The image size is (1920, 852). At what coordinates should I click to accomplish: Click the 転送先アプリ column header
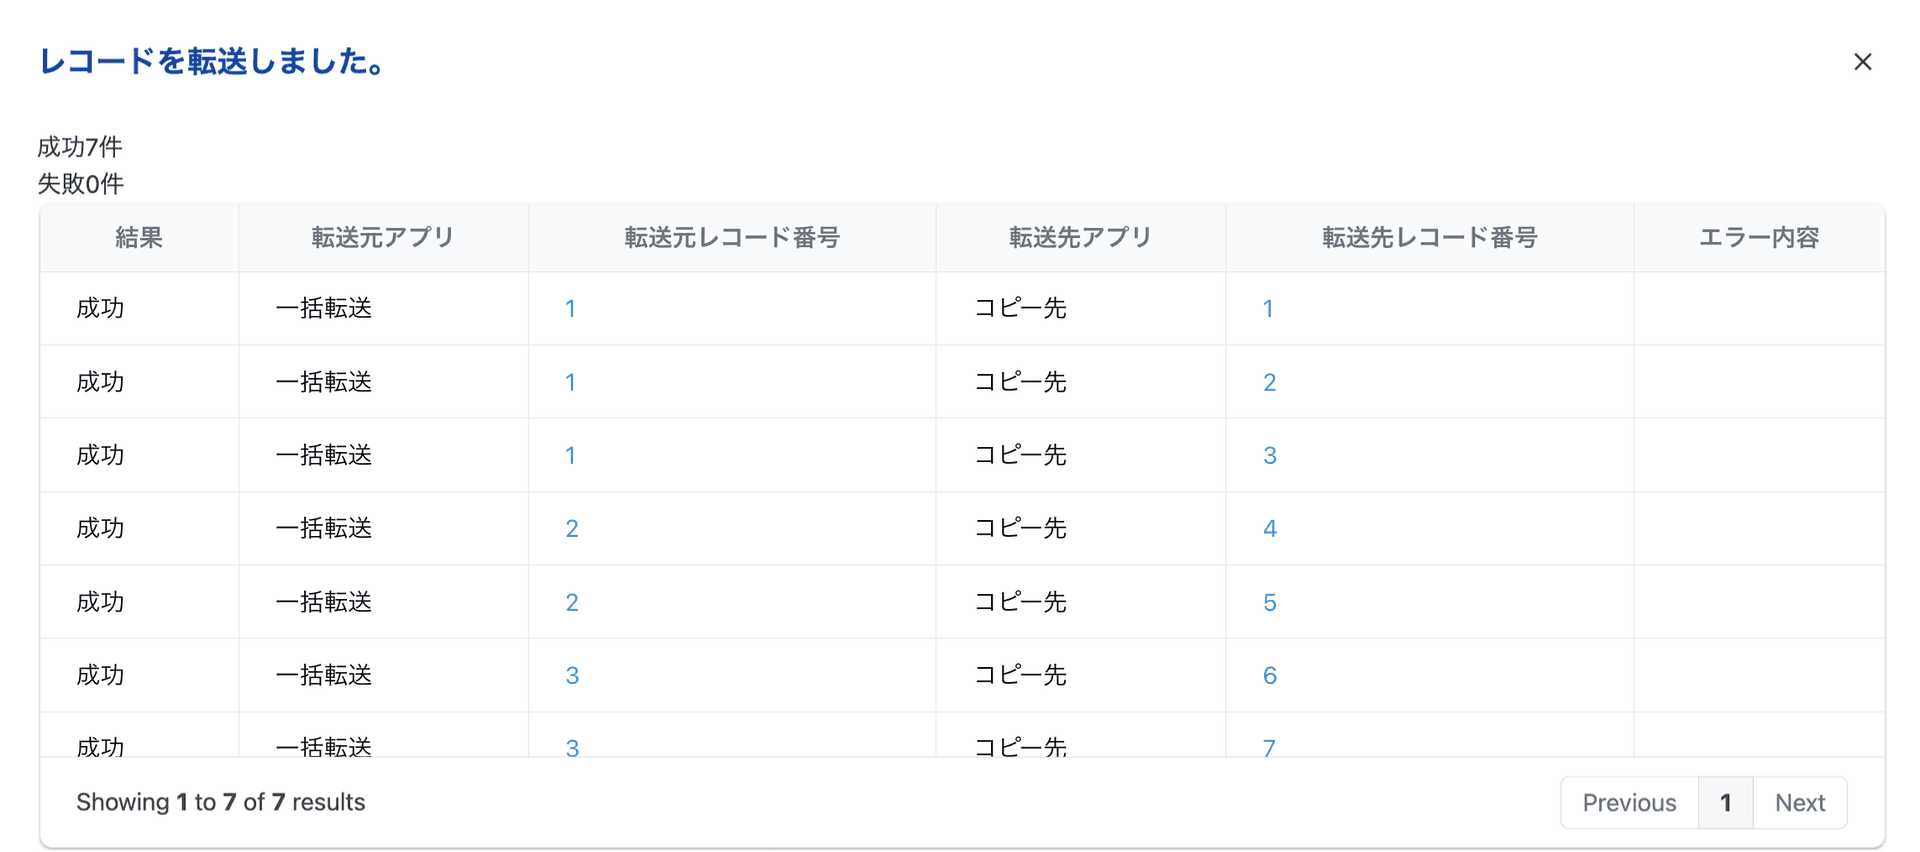click(x=1080, y=237)
